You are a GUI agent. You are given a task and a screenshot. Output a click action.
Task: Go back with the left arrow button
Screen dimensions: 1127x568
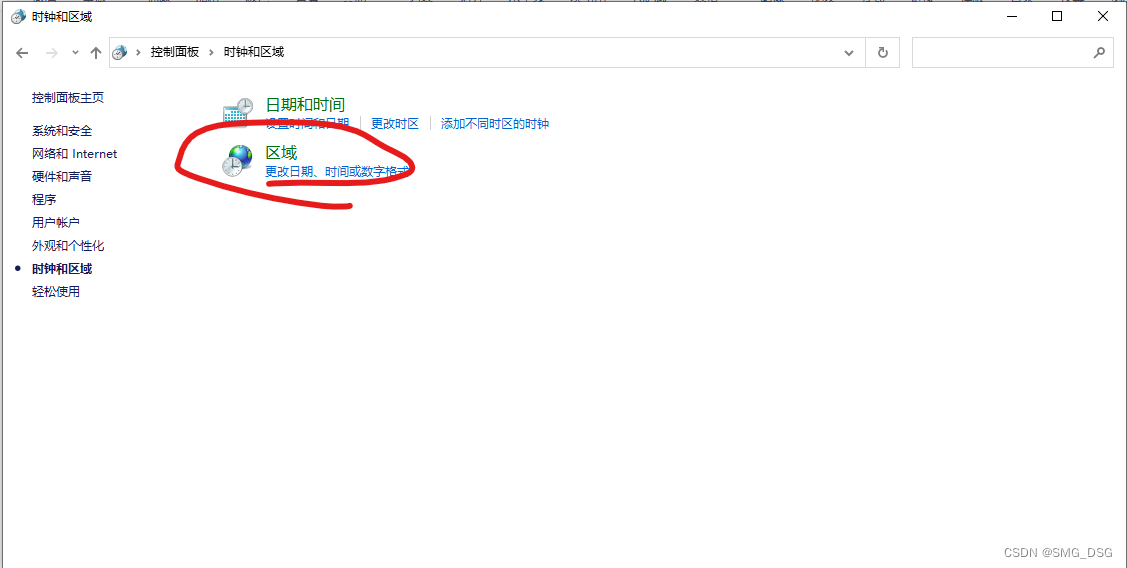click(22, 52)
